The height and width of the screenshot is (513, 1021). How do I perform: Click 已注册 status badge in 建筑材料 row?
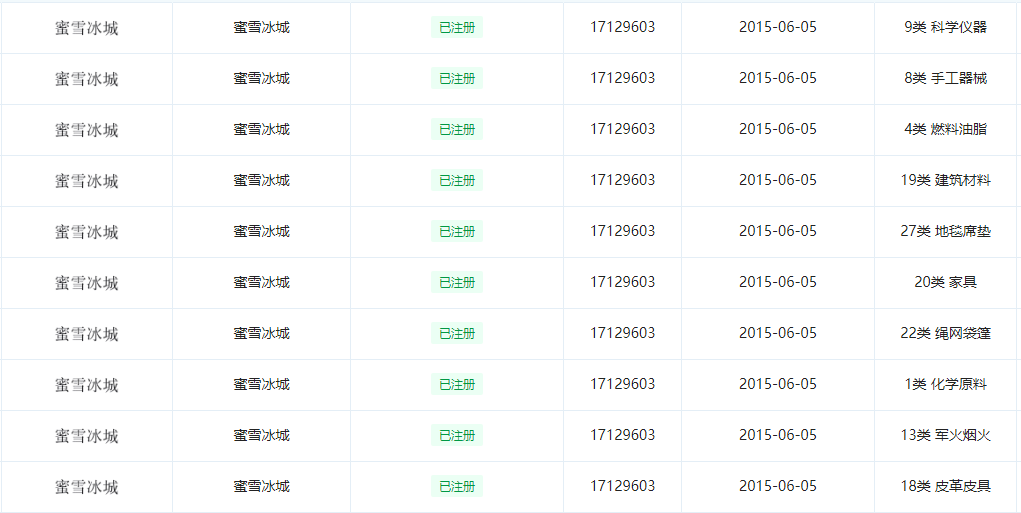pos(457,181)
